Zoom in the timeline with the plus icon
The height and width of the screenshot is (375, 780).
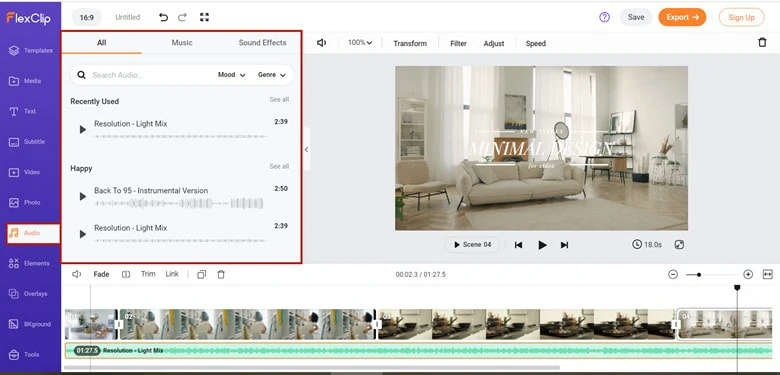(x=748, y=275)
